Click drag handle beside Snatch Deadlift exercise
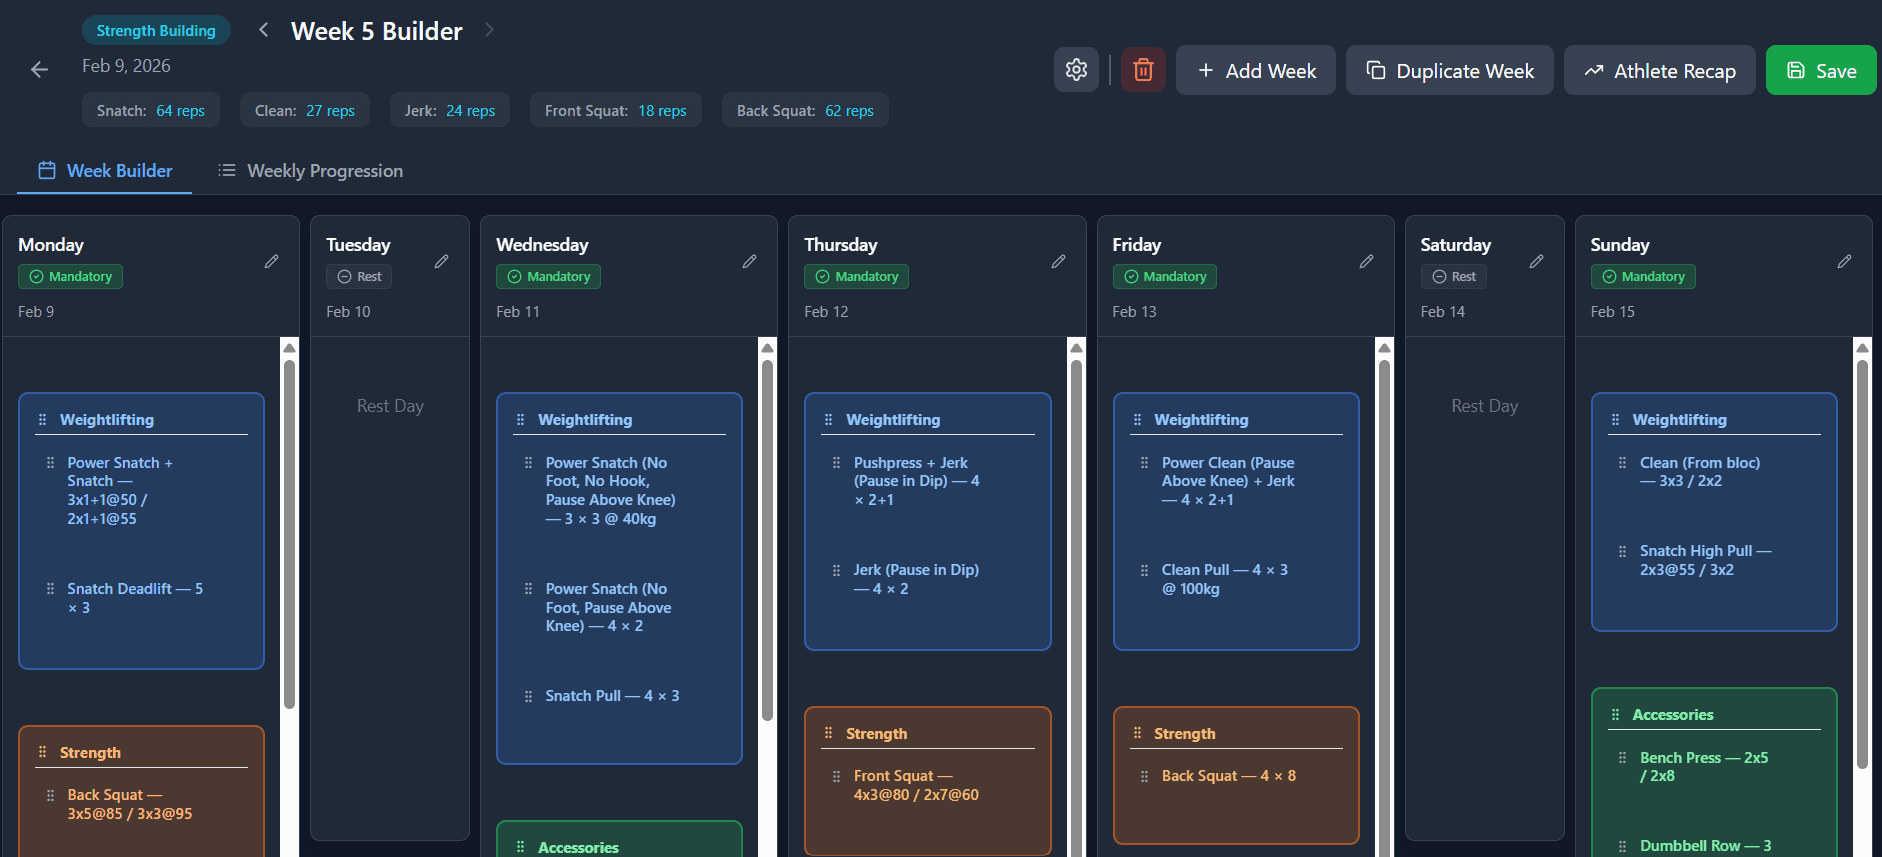1882x857 pixels. pyautogui.click(x=50, y=589)
